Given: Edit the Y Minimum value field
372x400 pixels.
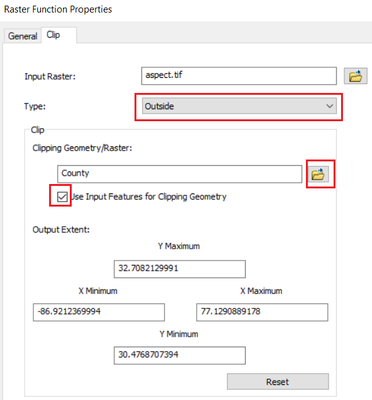Looking at the screenshot, I should click(180, 355).
